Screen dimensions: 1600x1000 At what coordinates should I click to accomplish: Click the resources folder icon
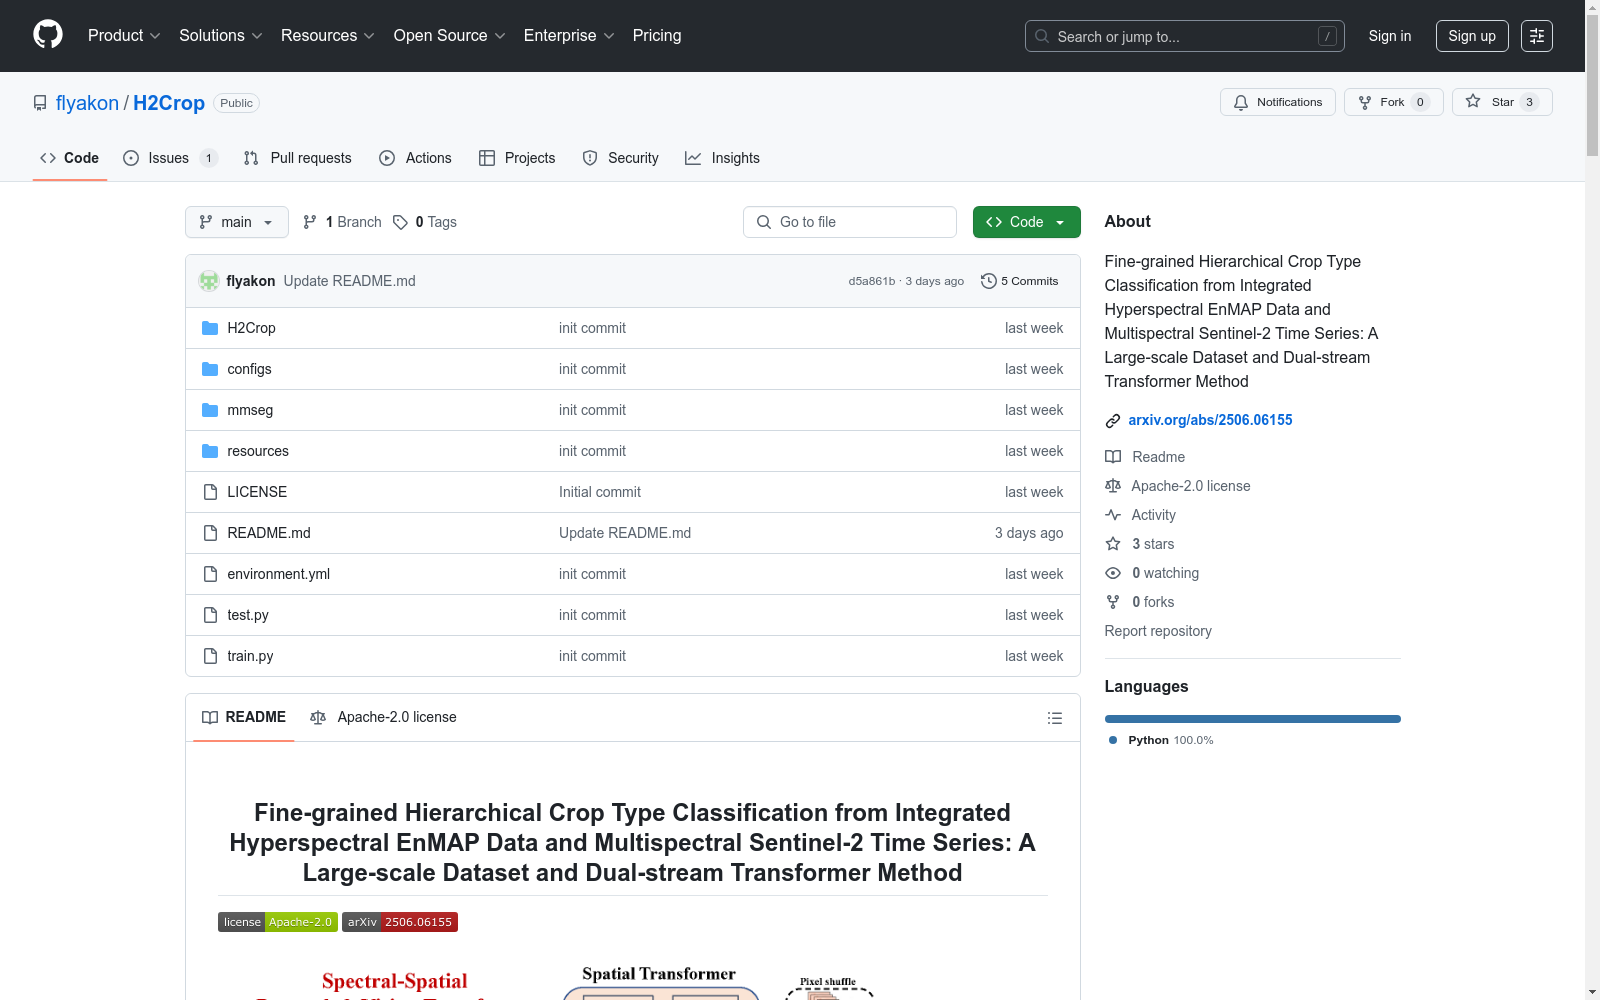coord(210,451)
